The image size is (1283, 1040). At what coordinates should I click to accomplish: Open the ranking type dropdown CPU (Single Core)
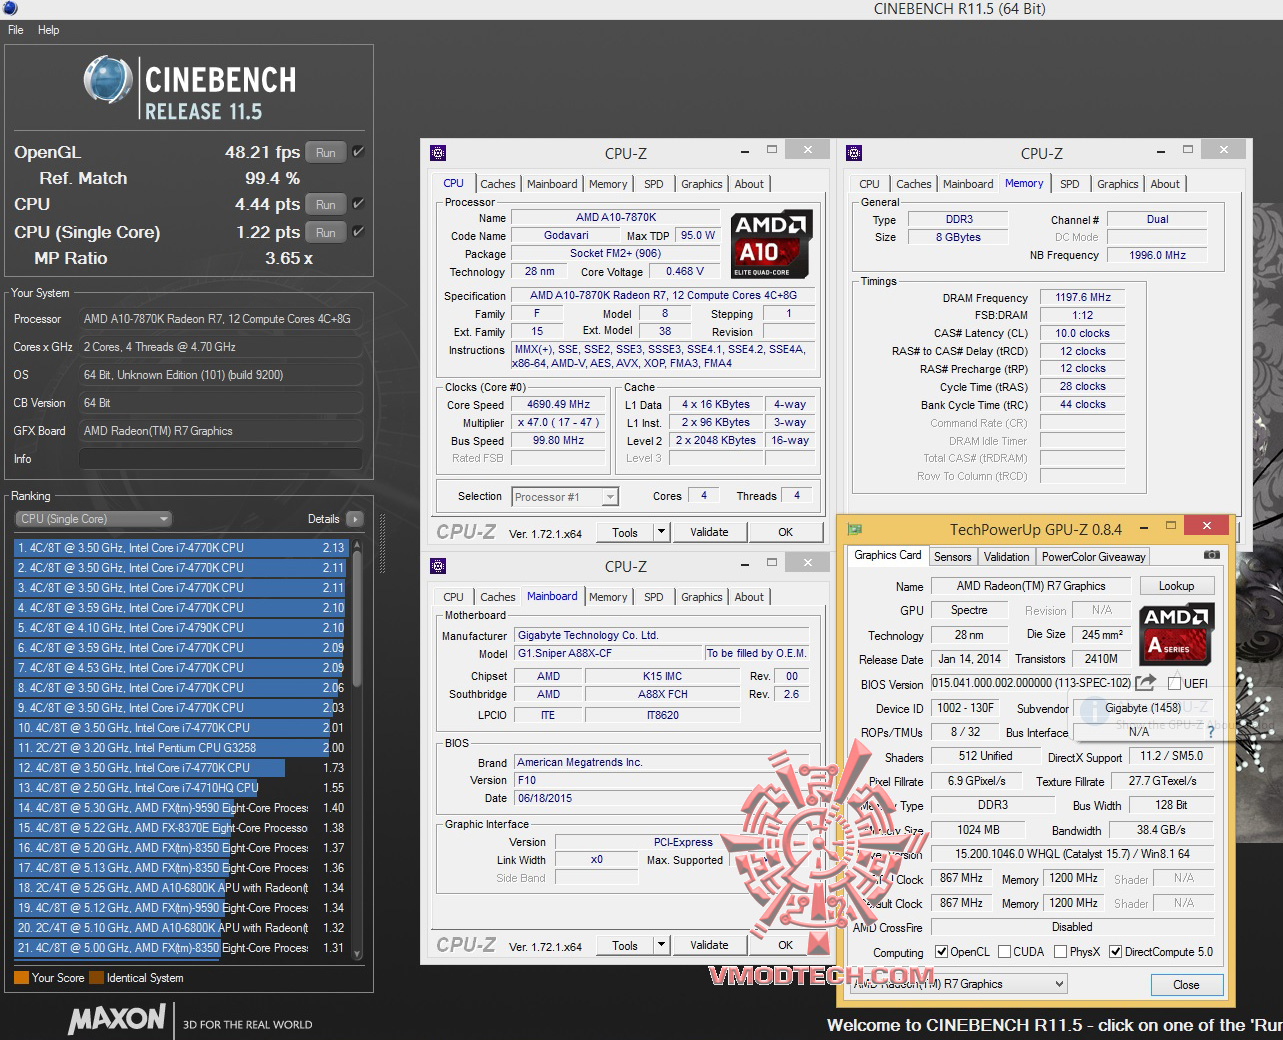click(93, 519)
